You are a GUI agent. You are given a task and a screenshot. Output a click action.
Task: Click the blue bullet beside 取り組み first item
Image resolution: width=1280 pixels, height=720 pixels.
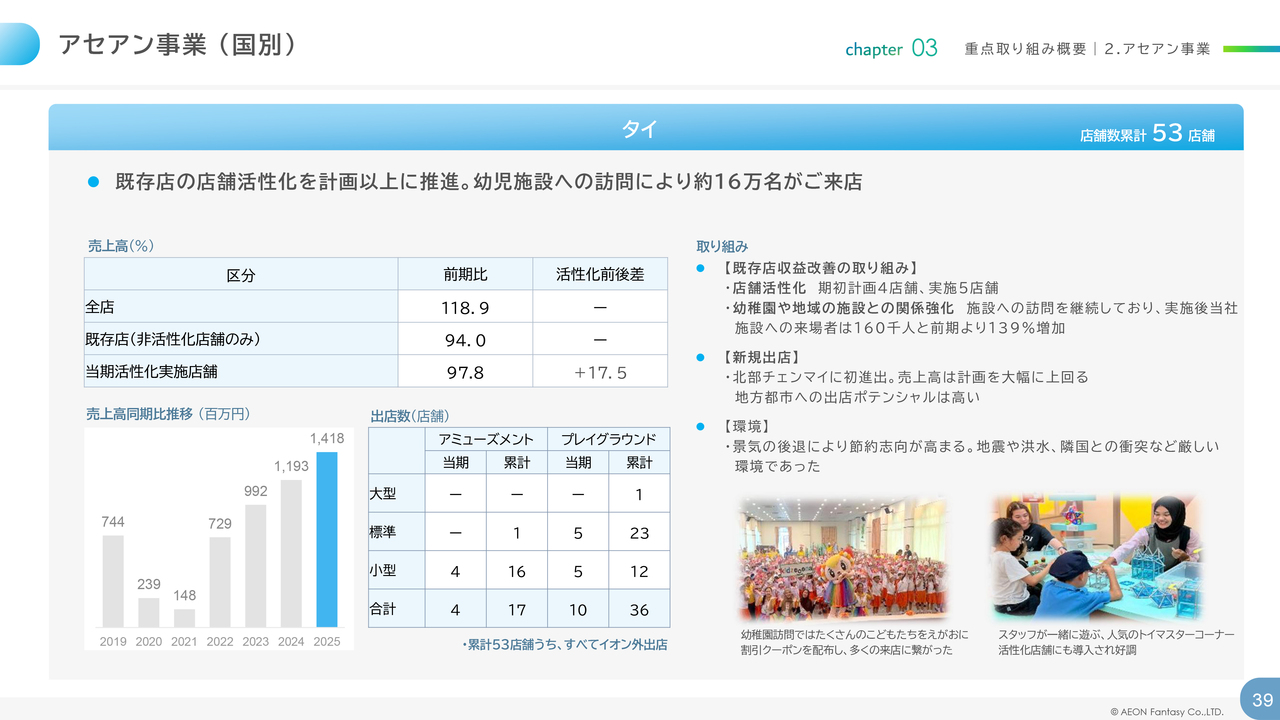coord(701,268)
